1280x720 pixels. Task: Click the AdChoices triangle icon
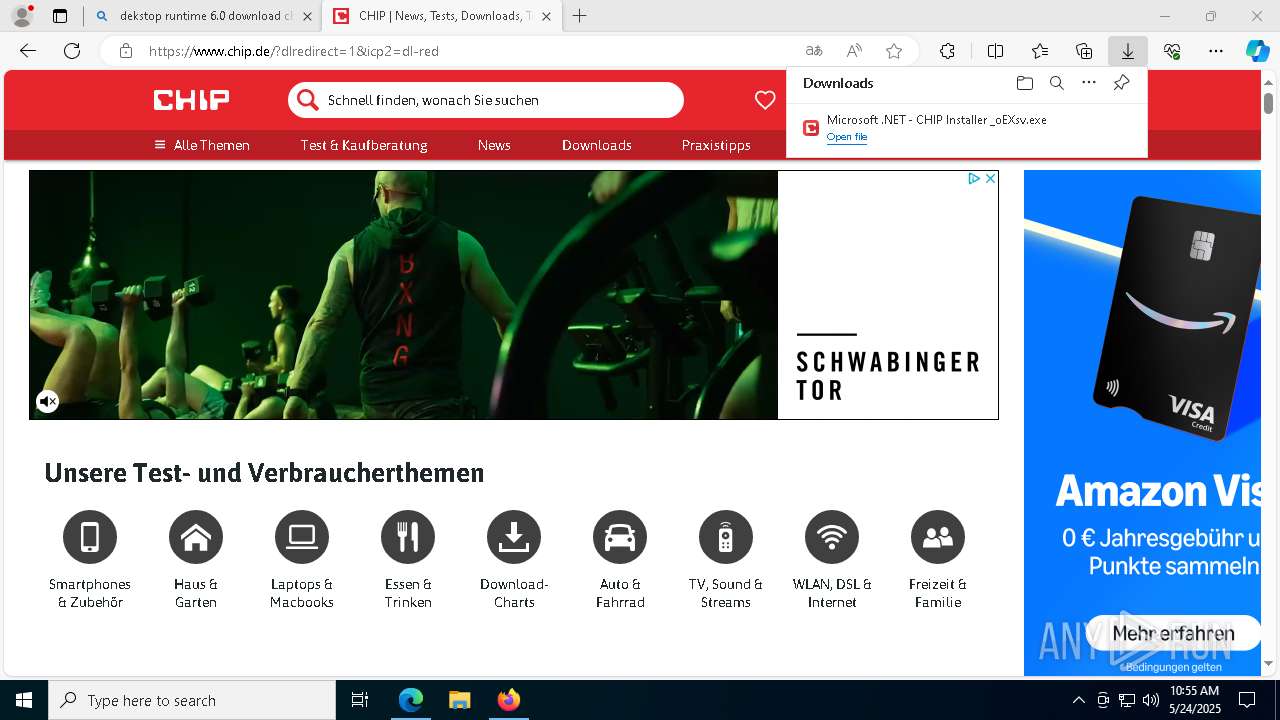point(973,178)
